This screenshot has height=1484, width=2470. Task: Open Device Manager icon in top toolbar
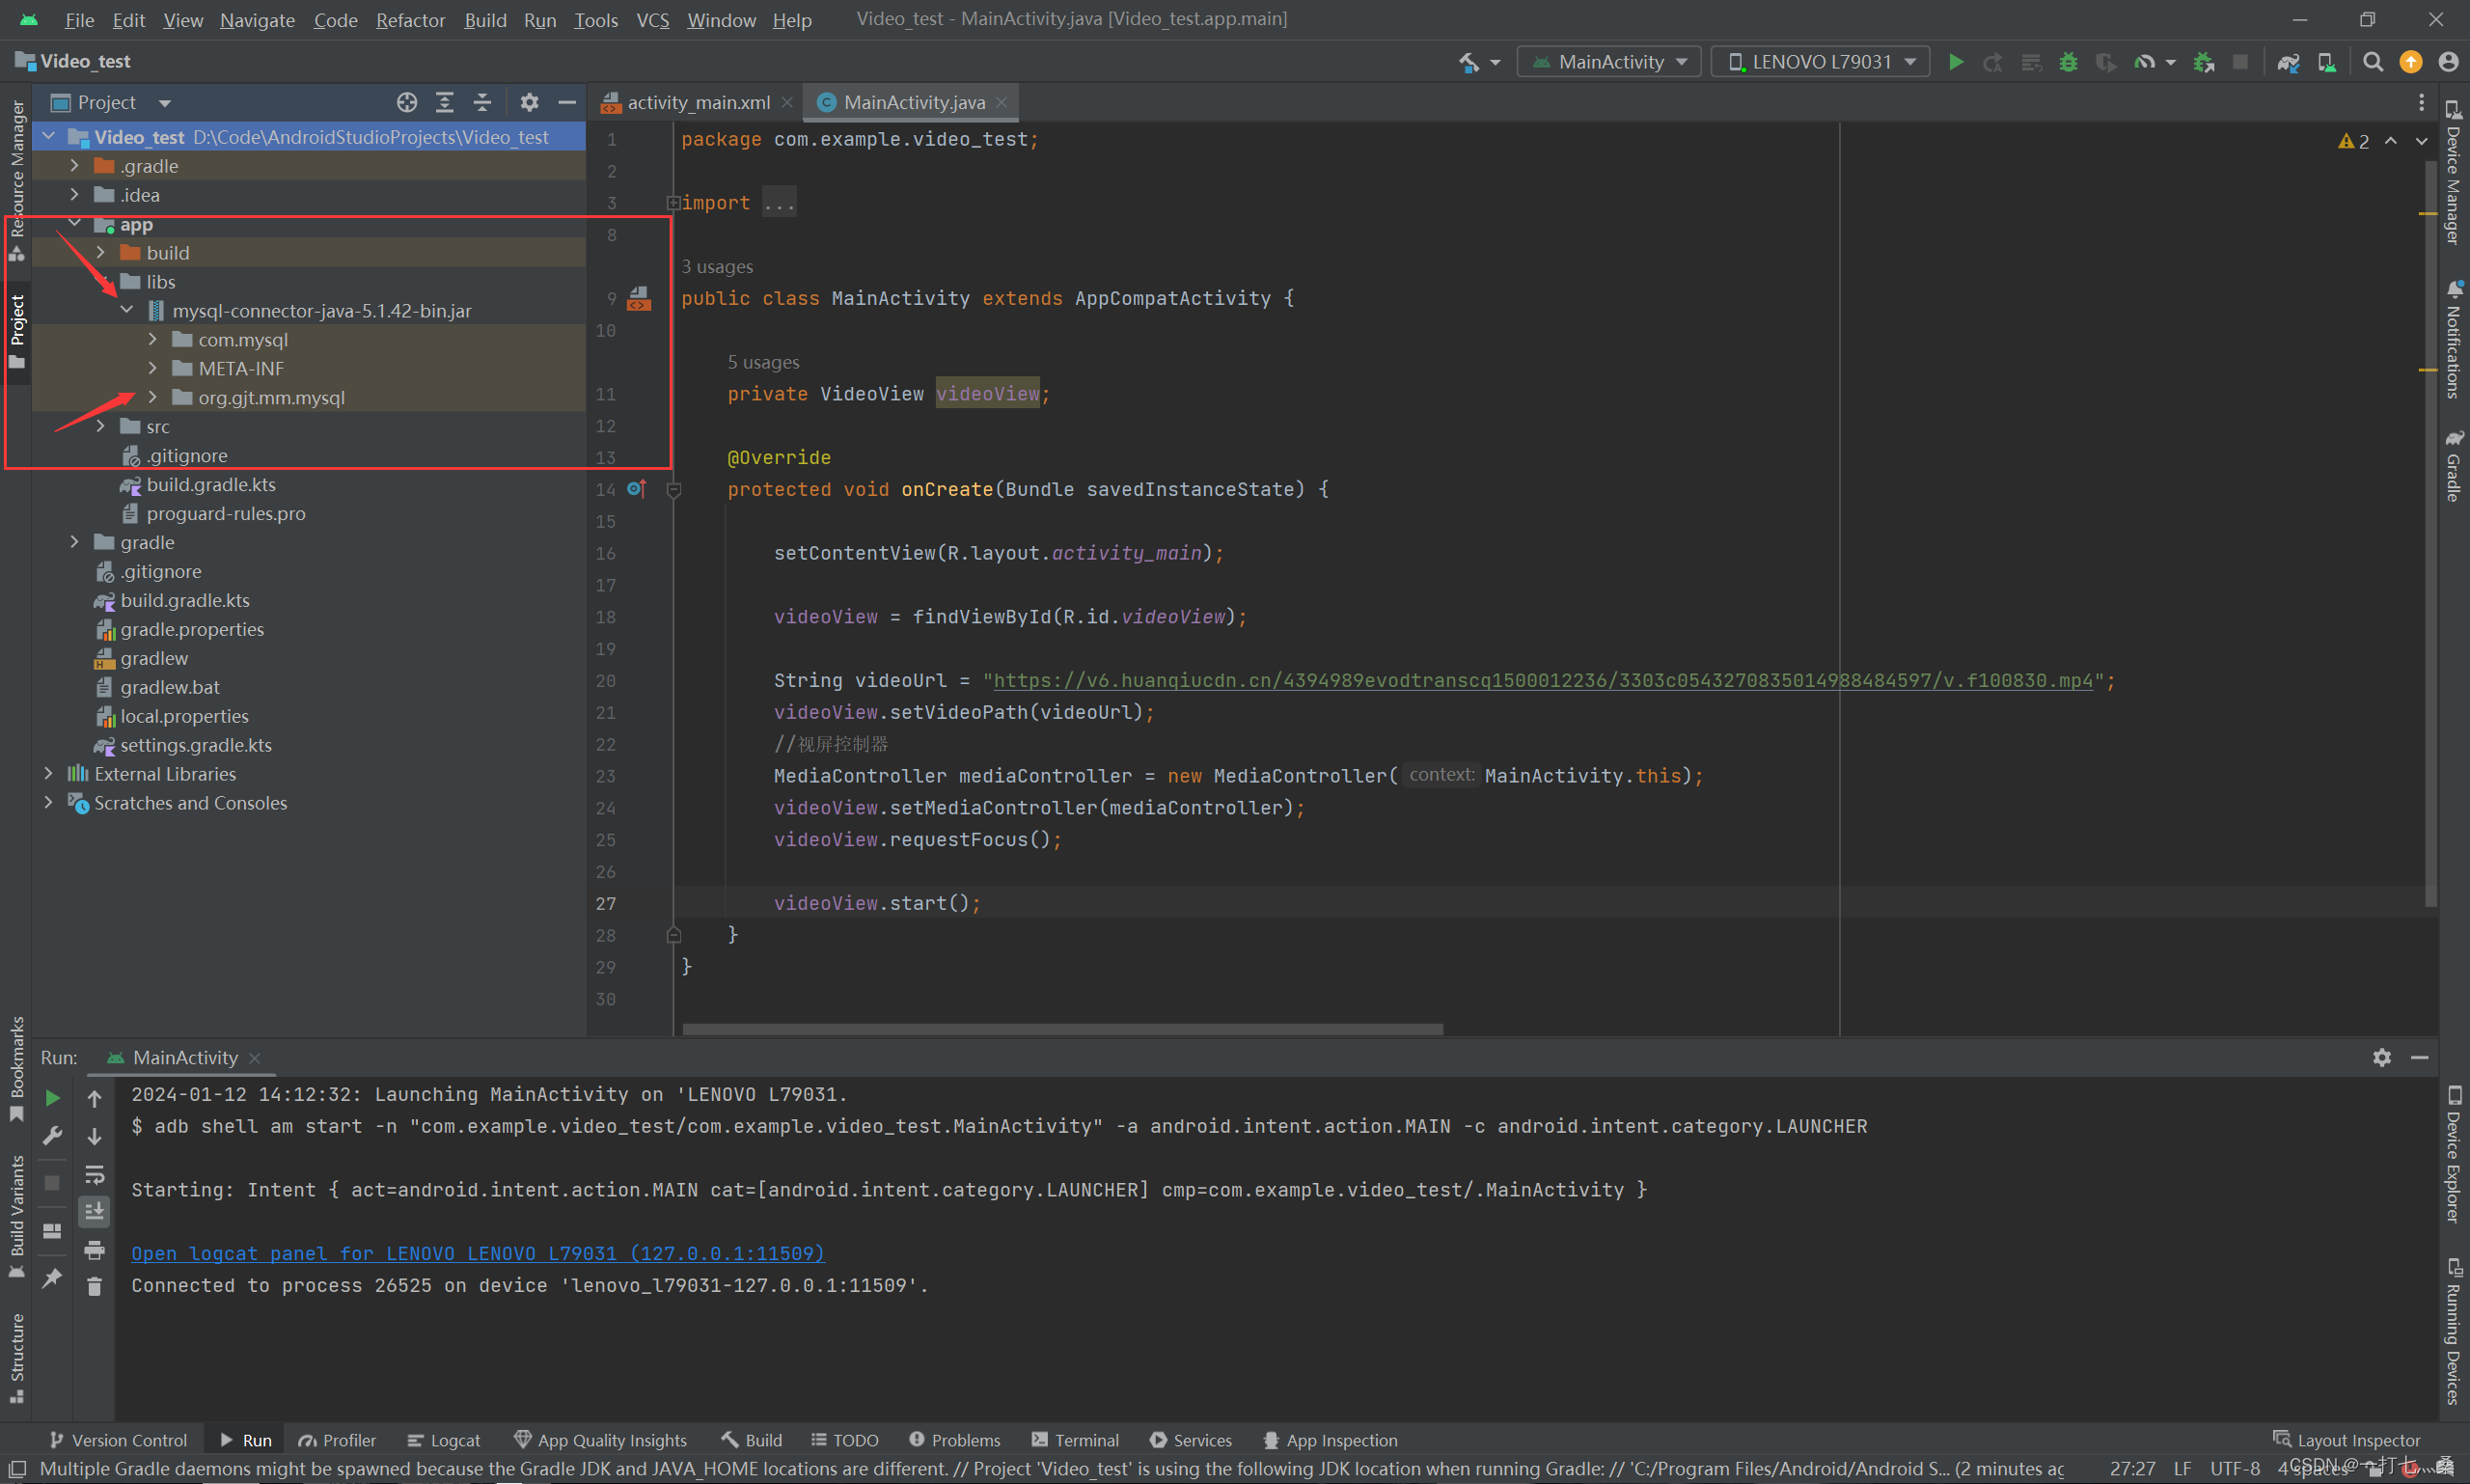pyautogui.click(x=2327, y=62)
